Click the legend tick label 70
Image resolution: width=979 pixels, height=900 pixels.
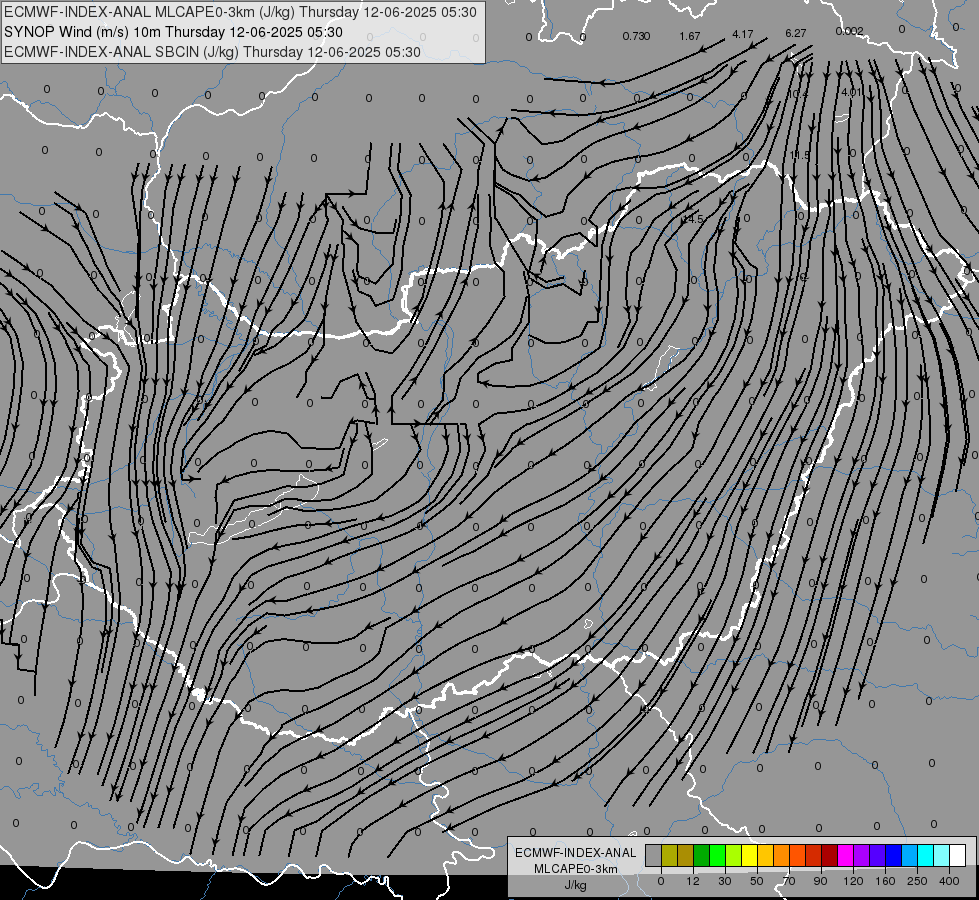(789, 881)
